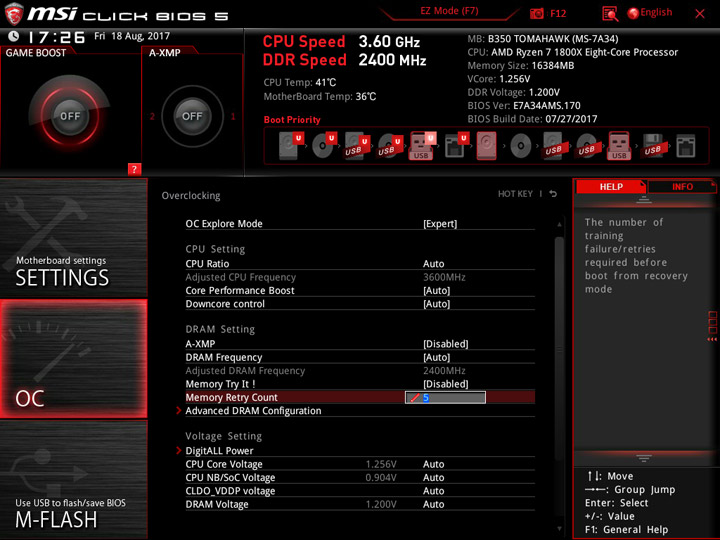Toggle the GAME BOOST knob
This screenshot has height=540, width=720.
[70, 116]
